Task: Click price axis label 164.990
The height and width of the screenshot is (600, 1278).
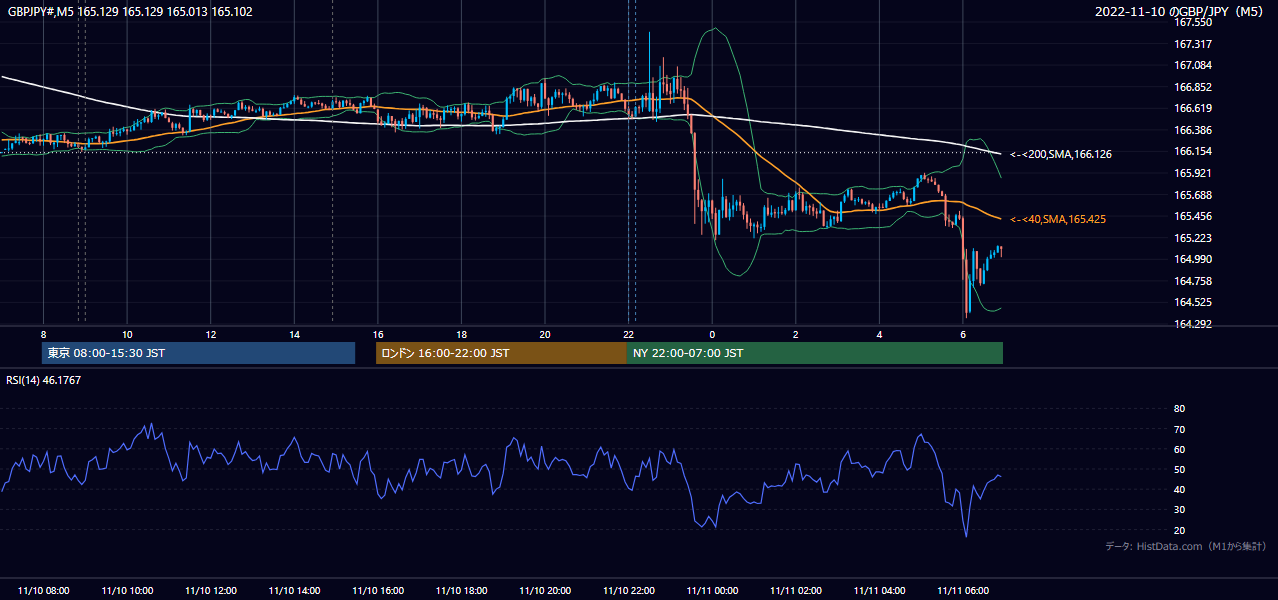Action: 1193,259
